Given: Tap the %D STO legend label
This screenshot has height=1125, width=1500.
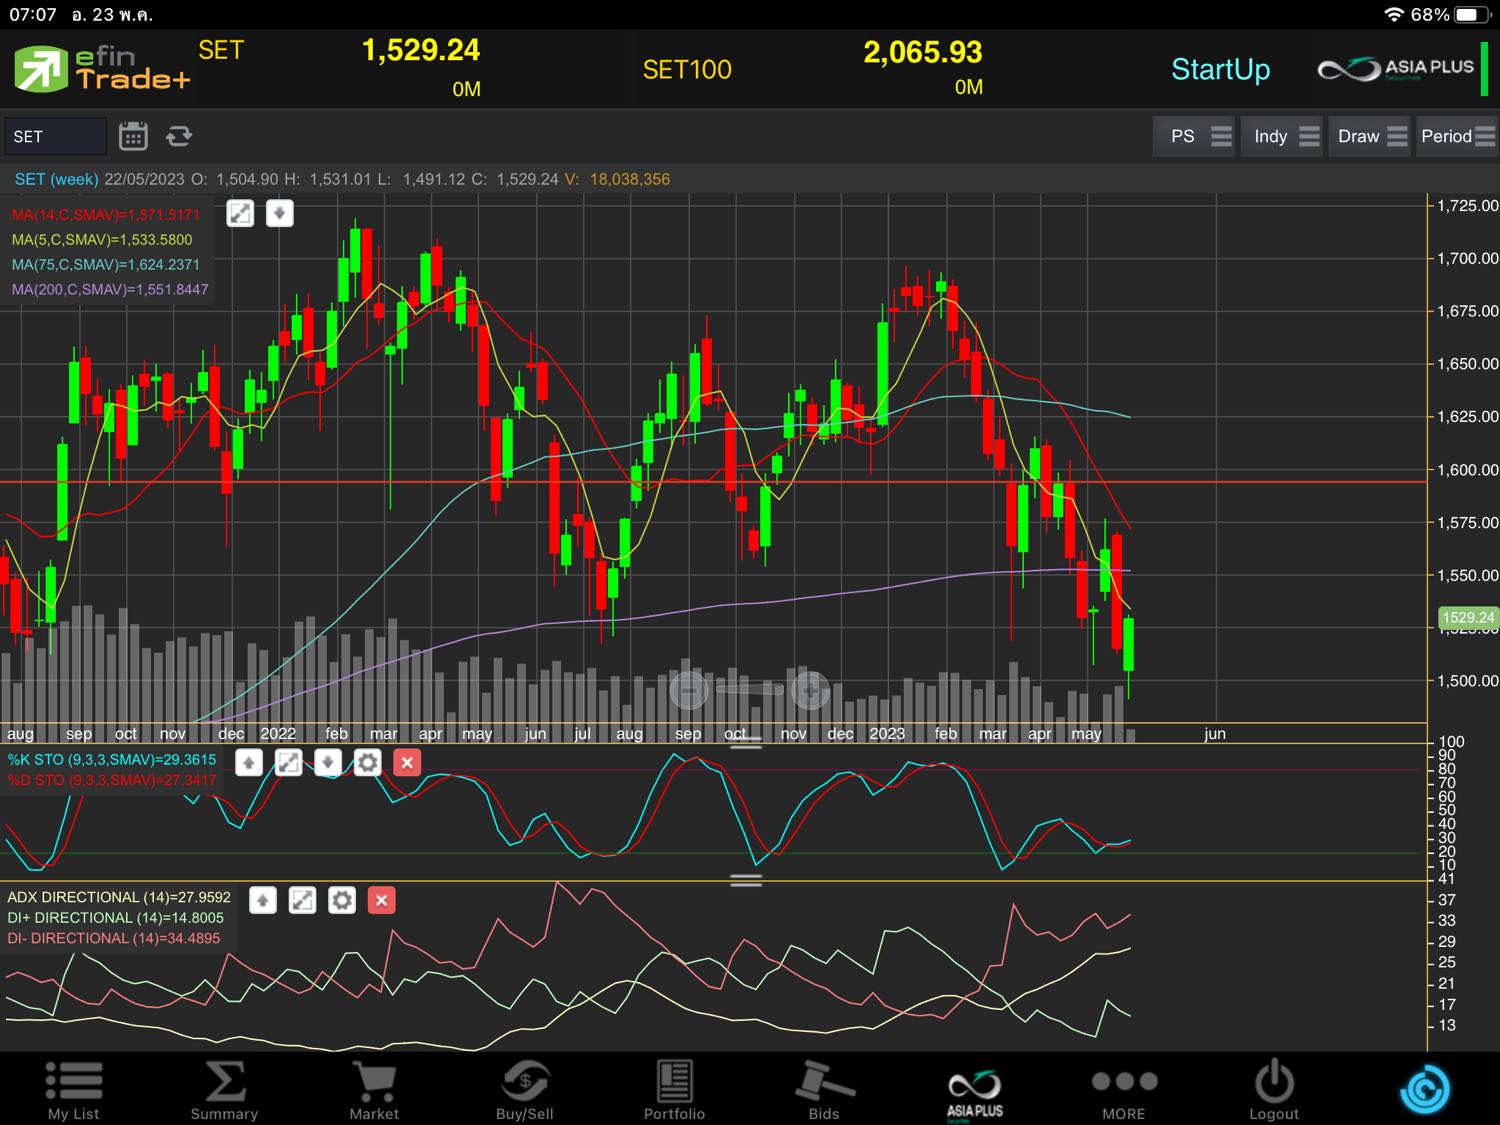Looking at the screenshot, I should (112, 780).
